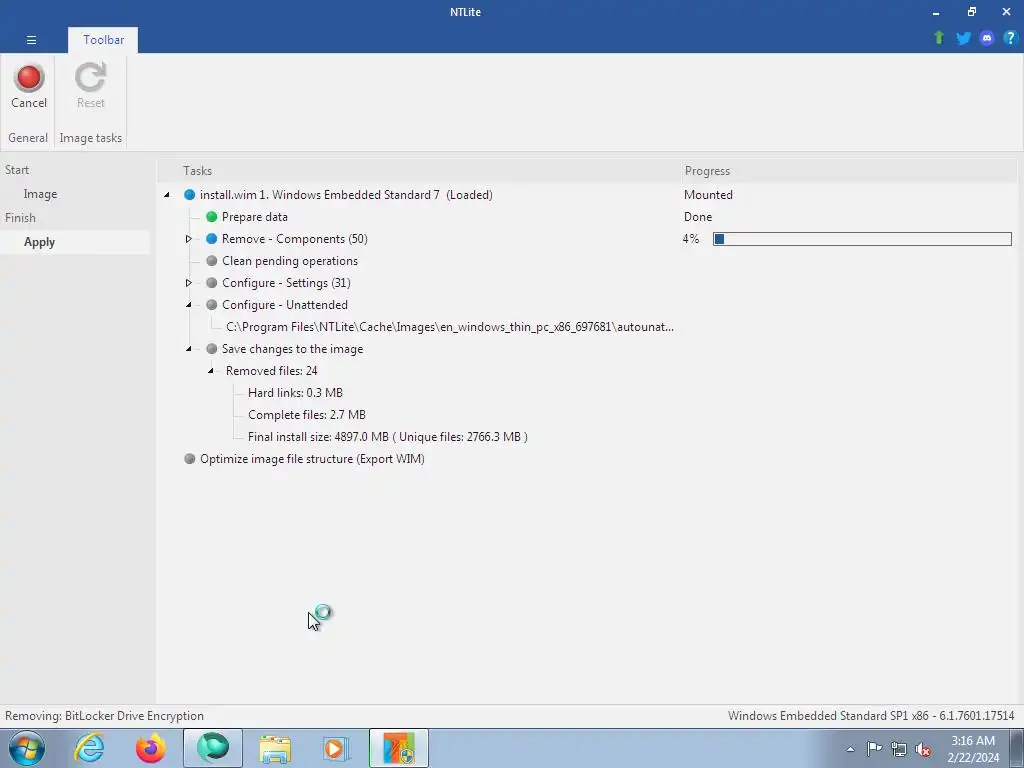This screenshot has width=1024, height=768.
Task: Expand the Remove - Components (50) node
Action: click(189, 239)
